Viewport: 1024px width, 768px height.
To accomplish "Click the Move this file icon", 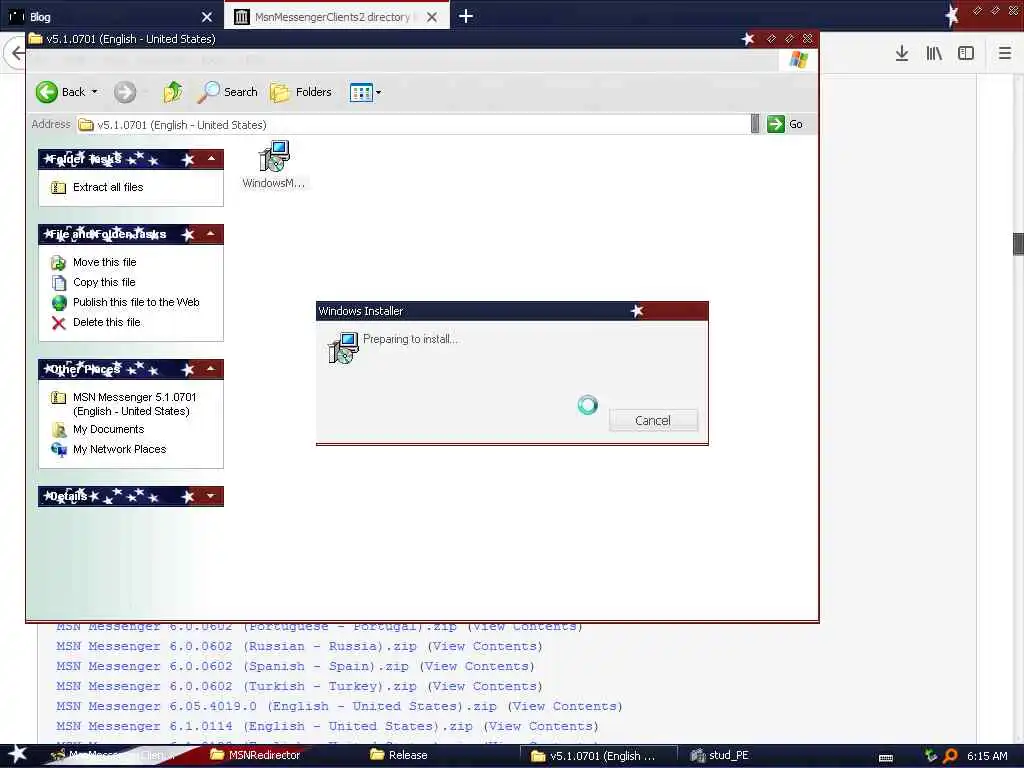I will (59, 263).
